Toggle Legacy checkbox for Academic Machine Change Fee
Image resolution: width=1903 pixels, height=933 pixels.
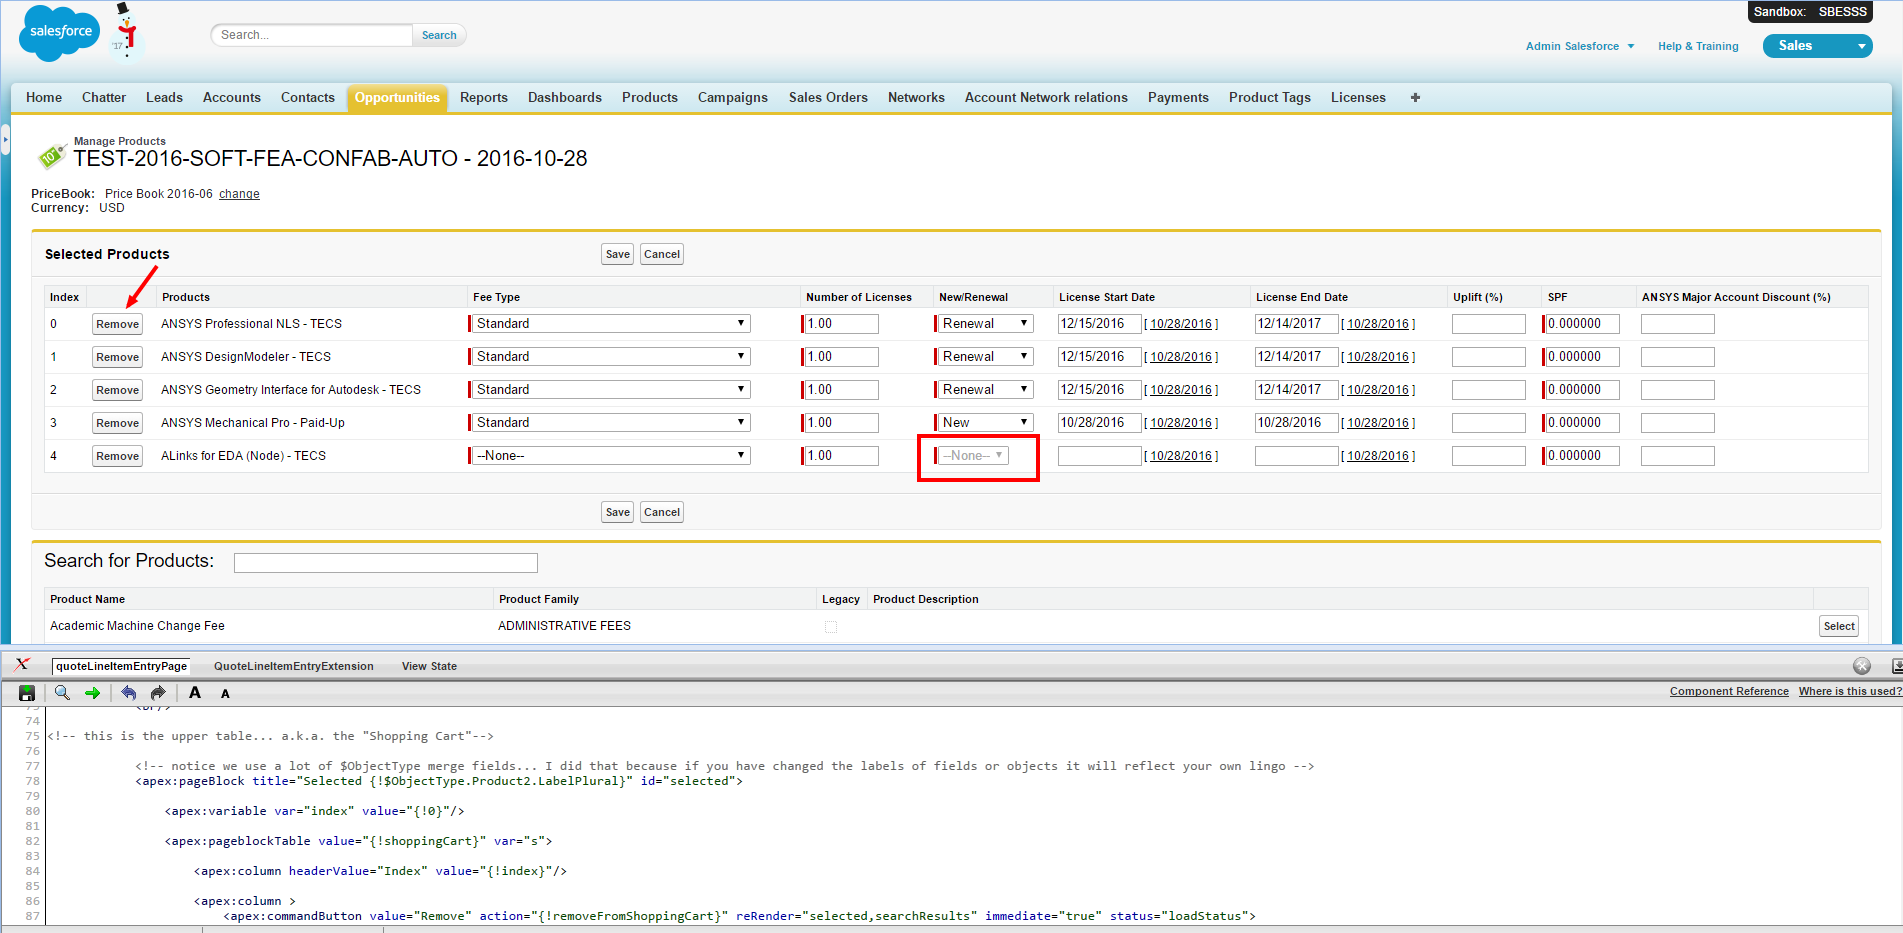point(831,627)
